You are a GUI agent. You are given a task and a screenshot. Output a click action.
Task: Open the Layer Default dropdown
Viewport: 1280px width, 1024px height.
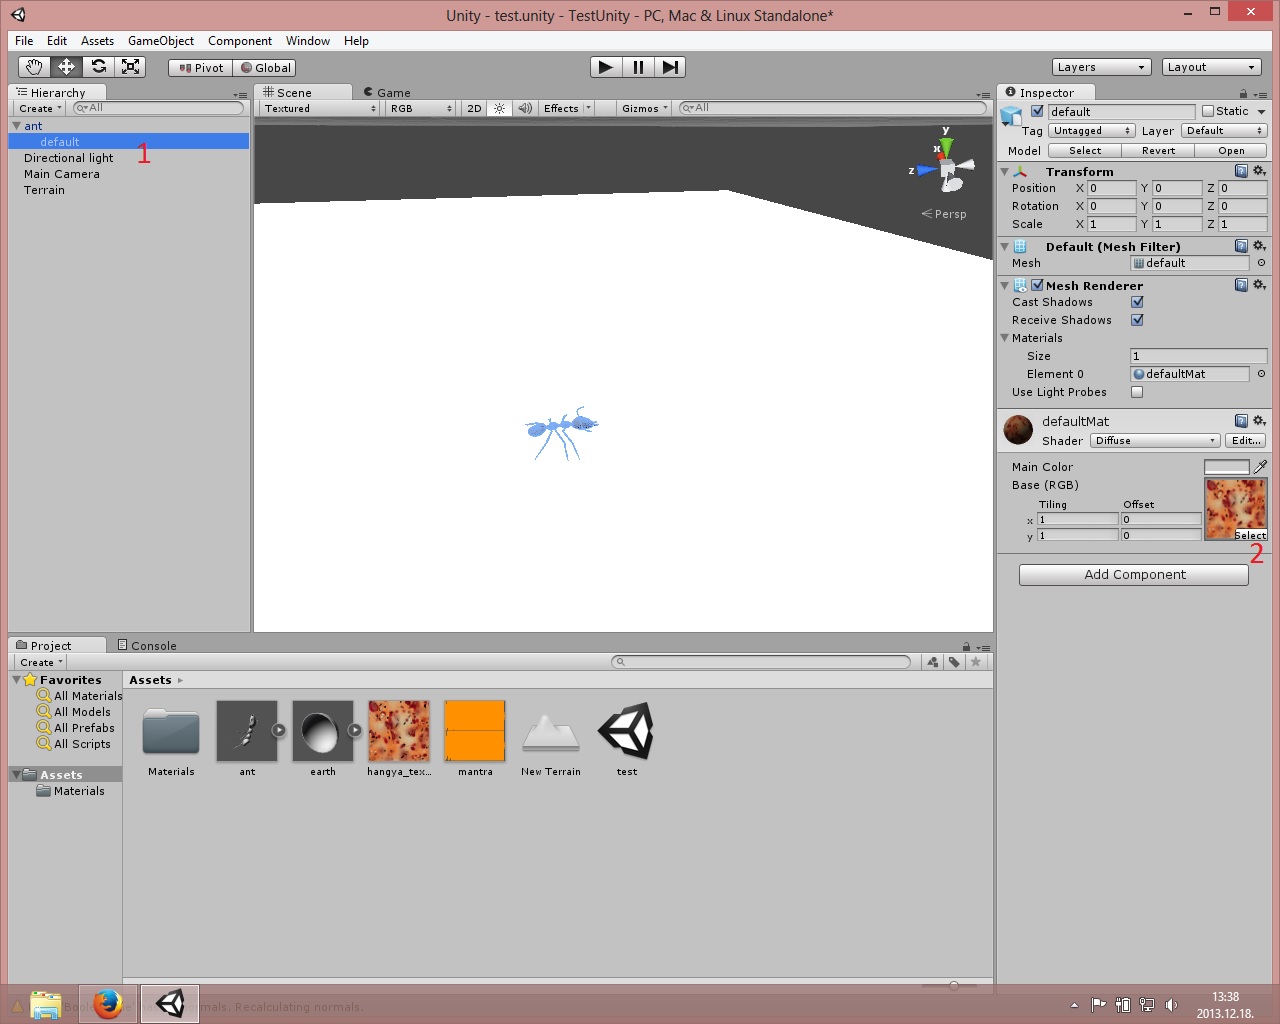pyautogui.click(x=1224, y=131)
